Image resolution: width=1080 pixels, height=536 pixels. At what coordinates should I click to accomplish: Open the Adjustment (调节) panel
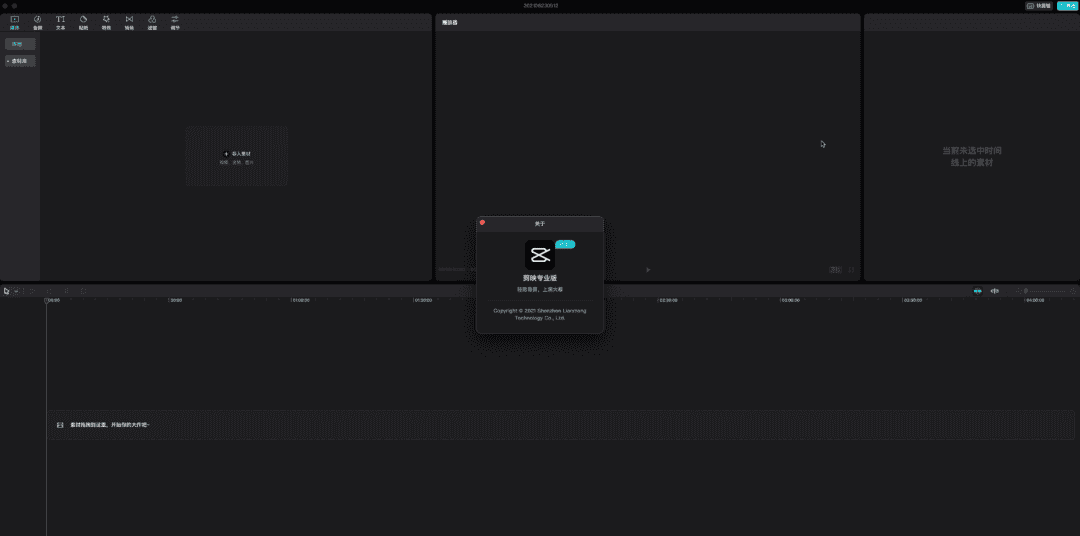[175, 22]
